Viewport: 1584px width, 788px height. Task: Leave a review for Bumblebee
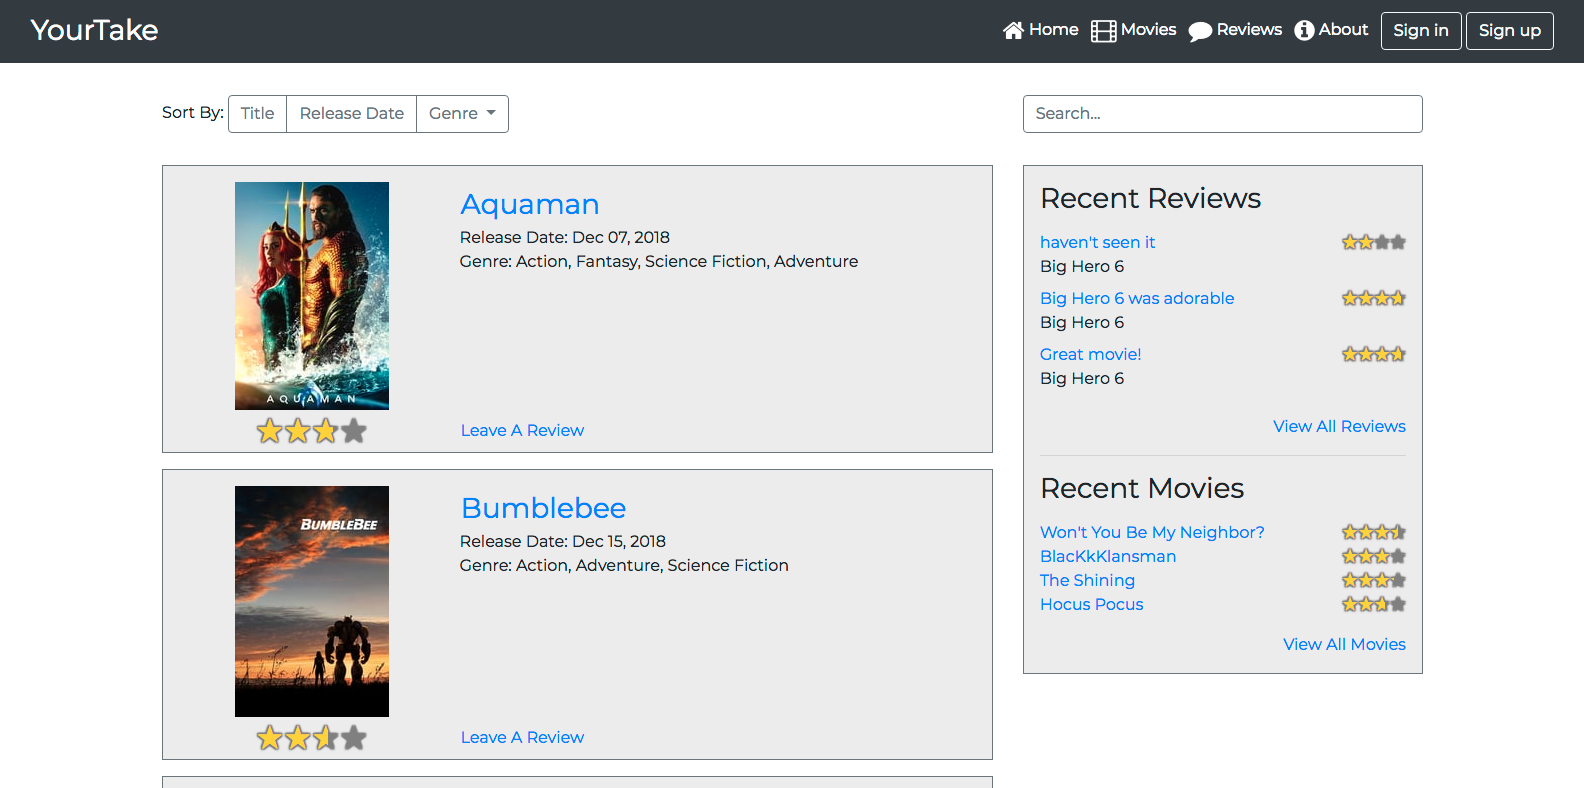[522, 737]
